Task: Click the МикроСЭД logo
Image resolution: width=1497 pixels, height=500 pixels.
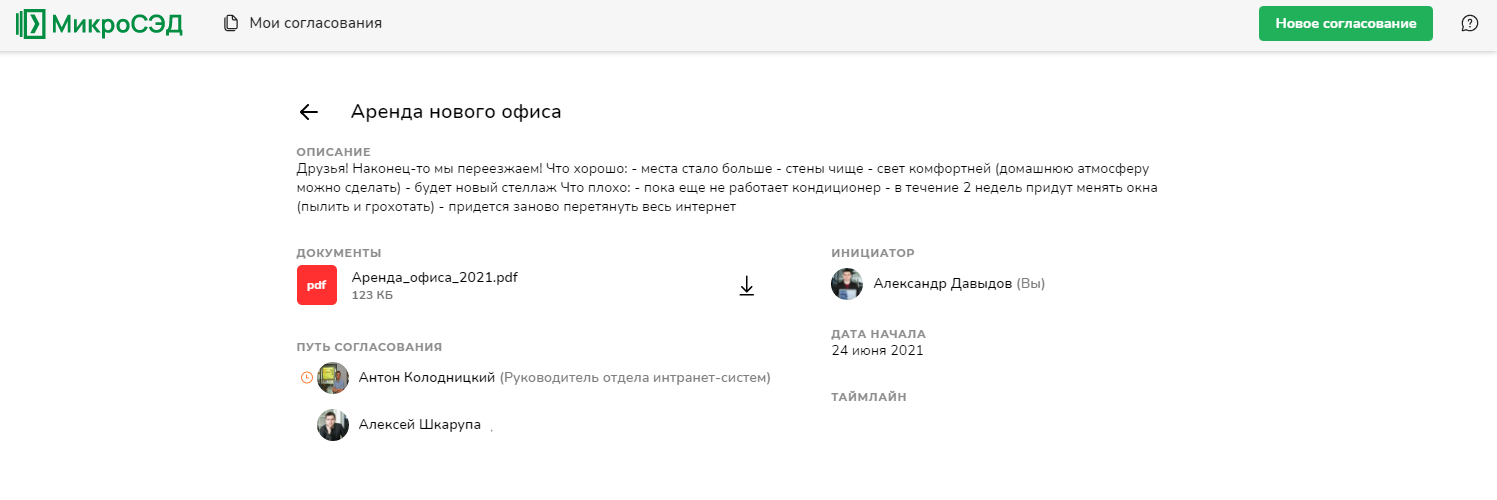Action: [x=100, y=24]
